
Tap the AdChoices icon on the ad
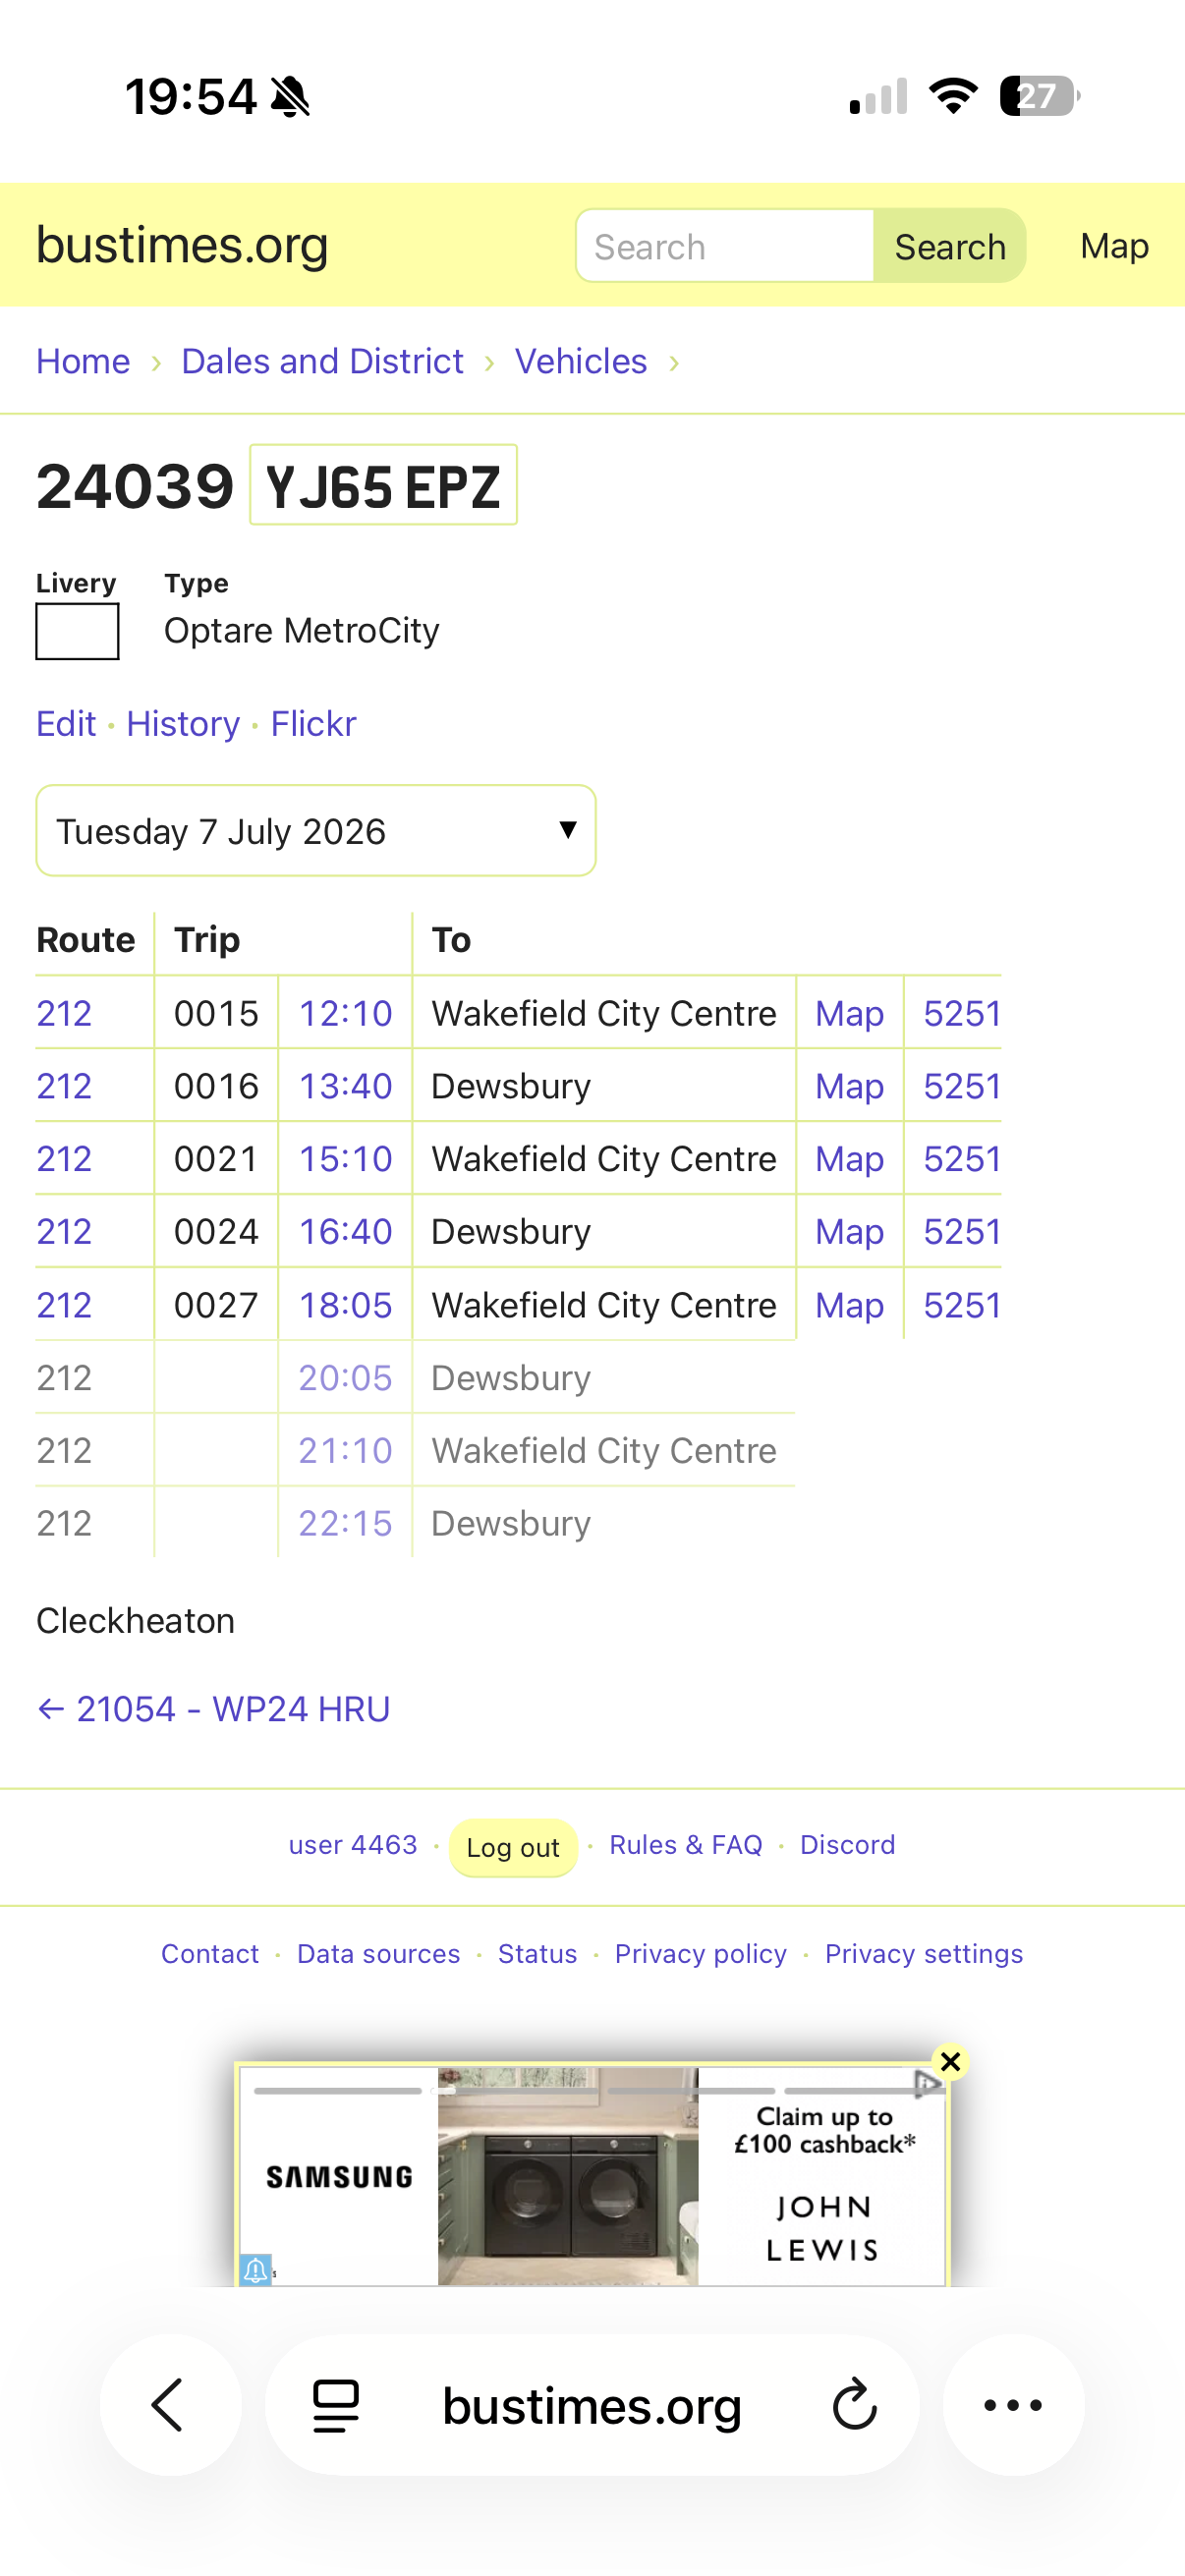tap(927, 2082)
